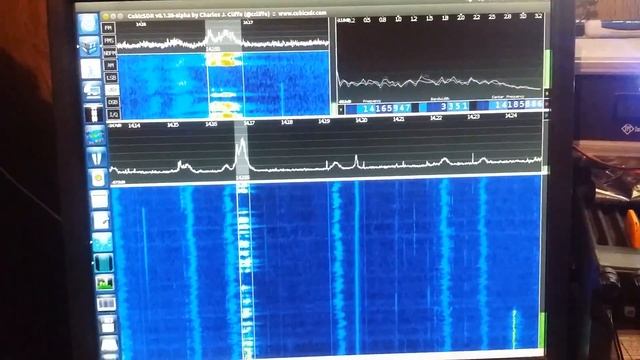Open the teal launcher icon below waveform
This screenshot has height=360, width=640.
[x=104, y=262]
